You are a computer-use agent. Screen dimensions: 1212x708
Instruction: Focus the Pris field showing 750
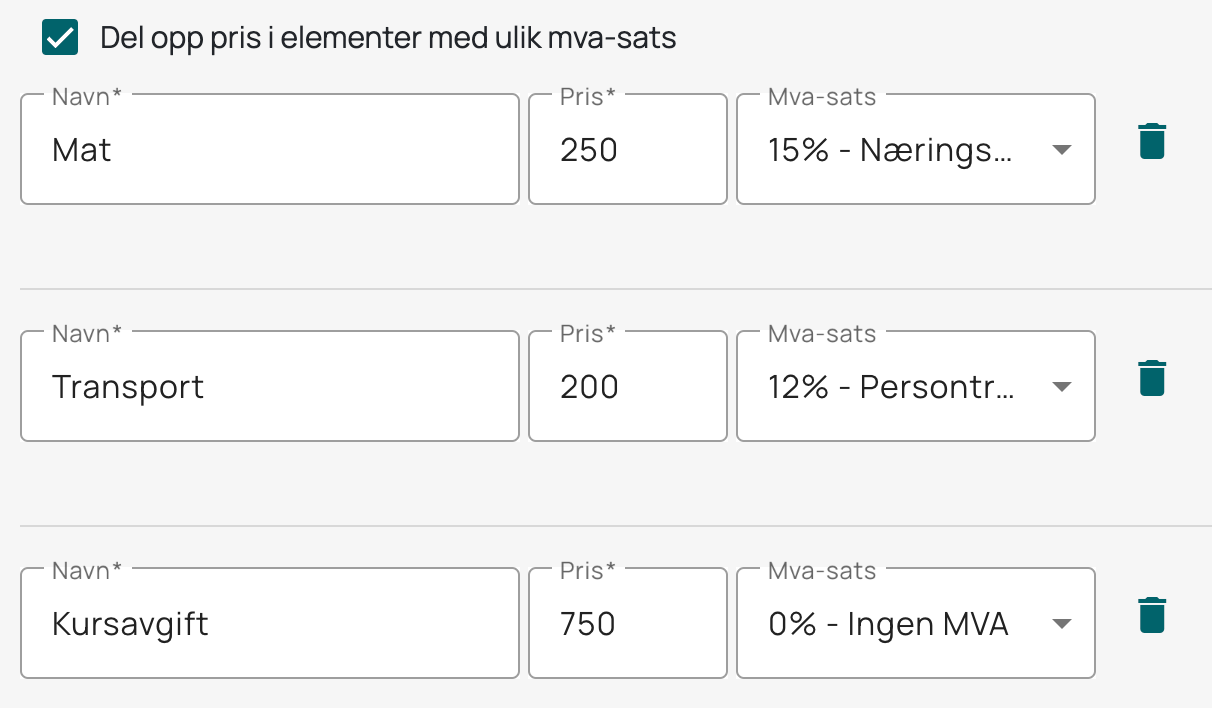tap(628, 623)
